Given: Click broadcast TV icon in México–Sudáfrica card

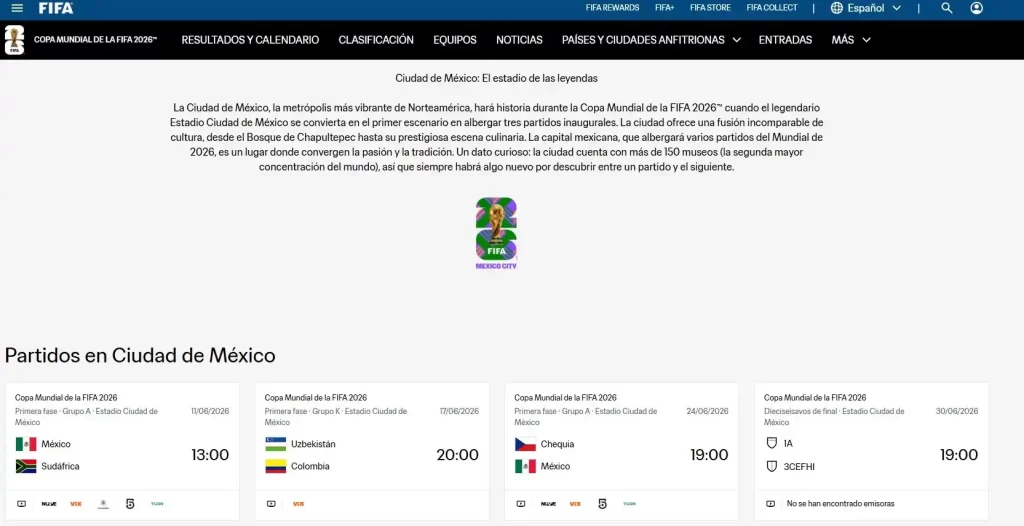Looking at the screenshot, I should pyautogui.click(x=21, y=504).
